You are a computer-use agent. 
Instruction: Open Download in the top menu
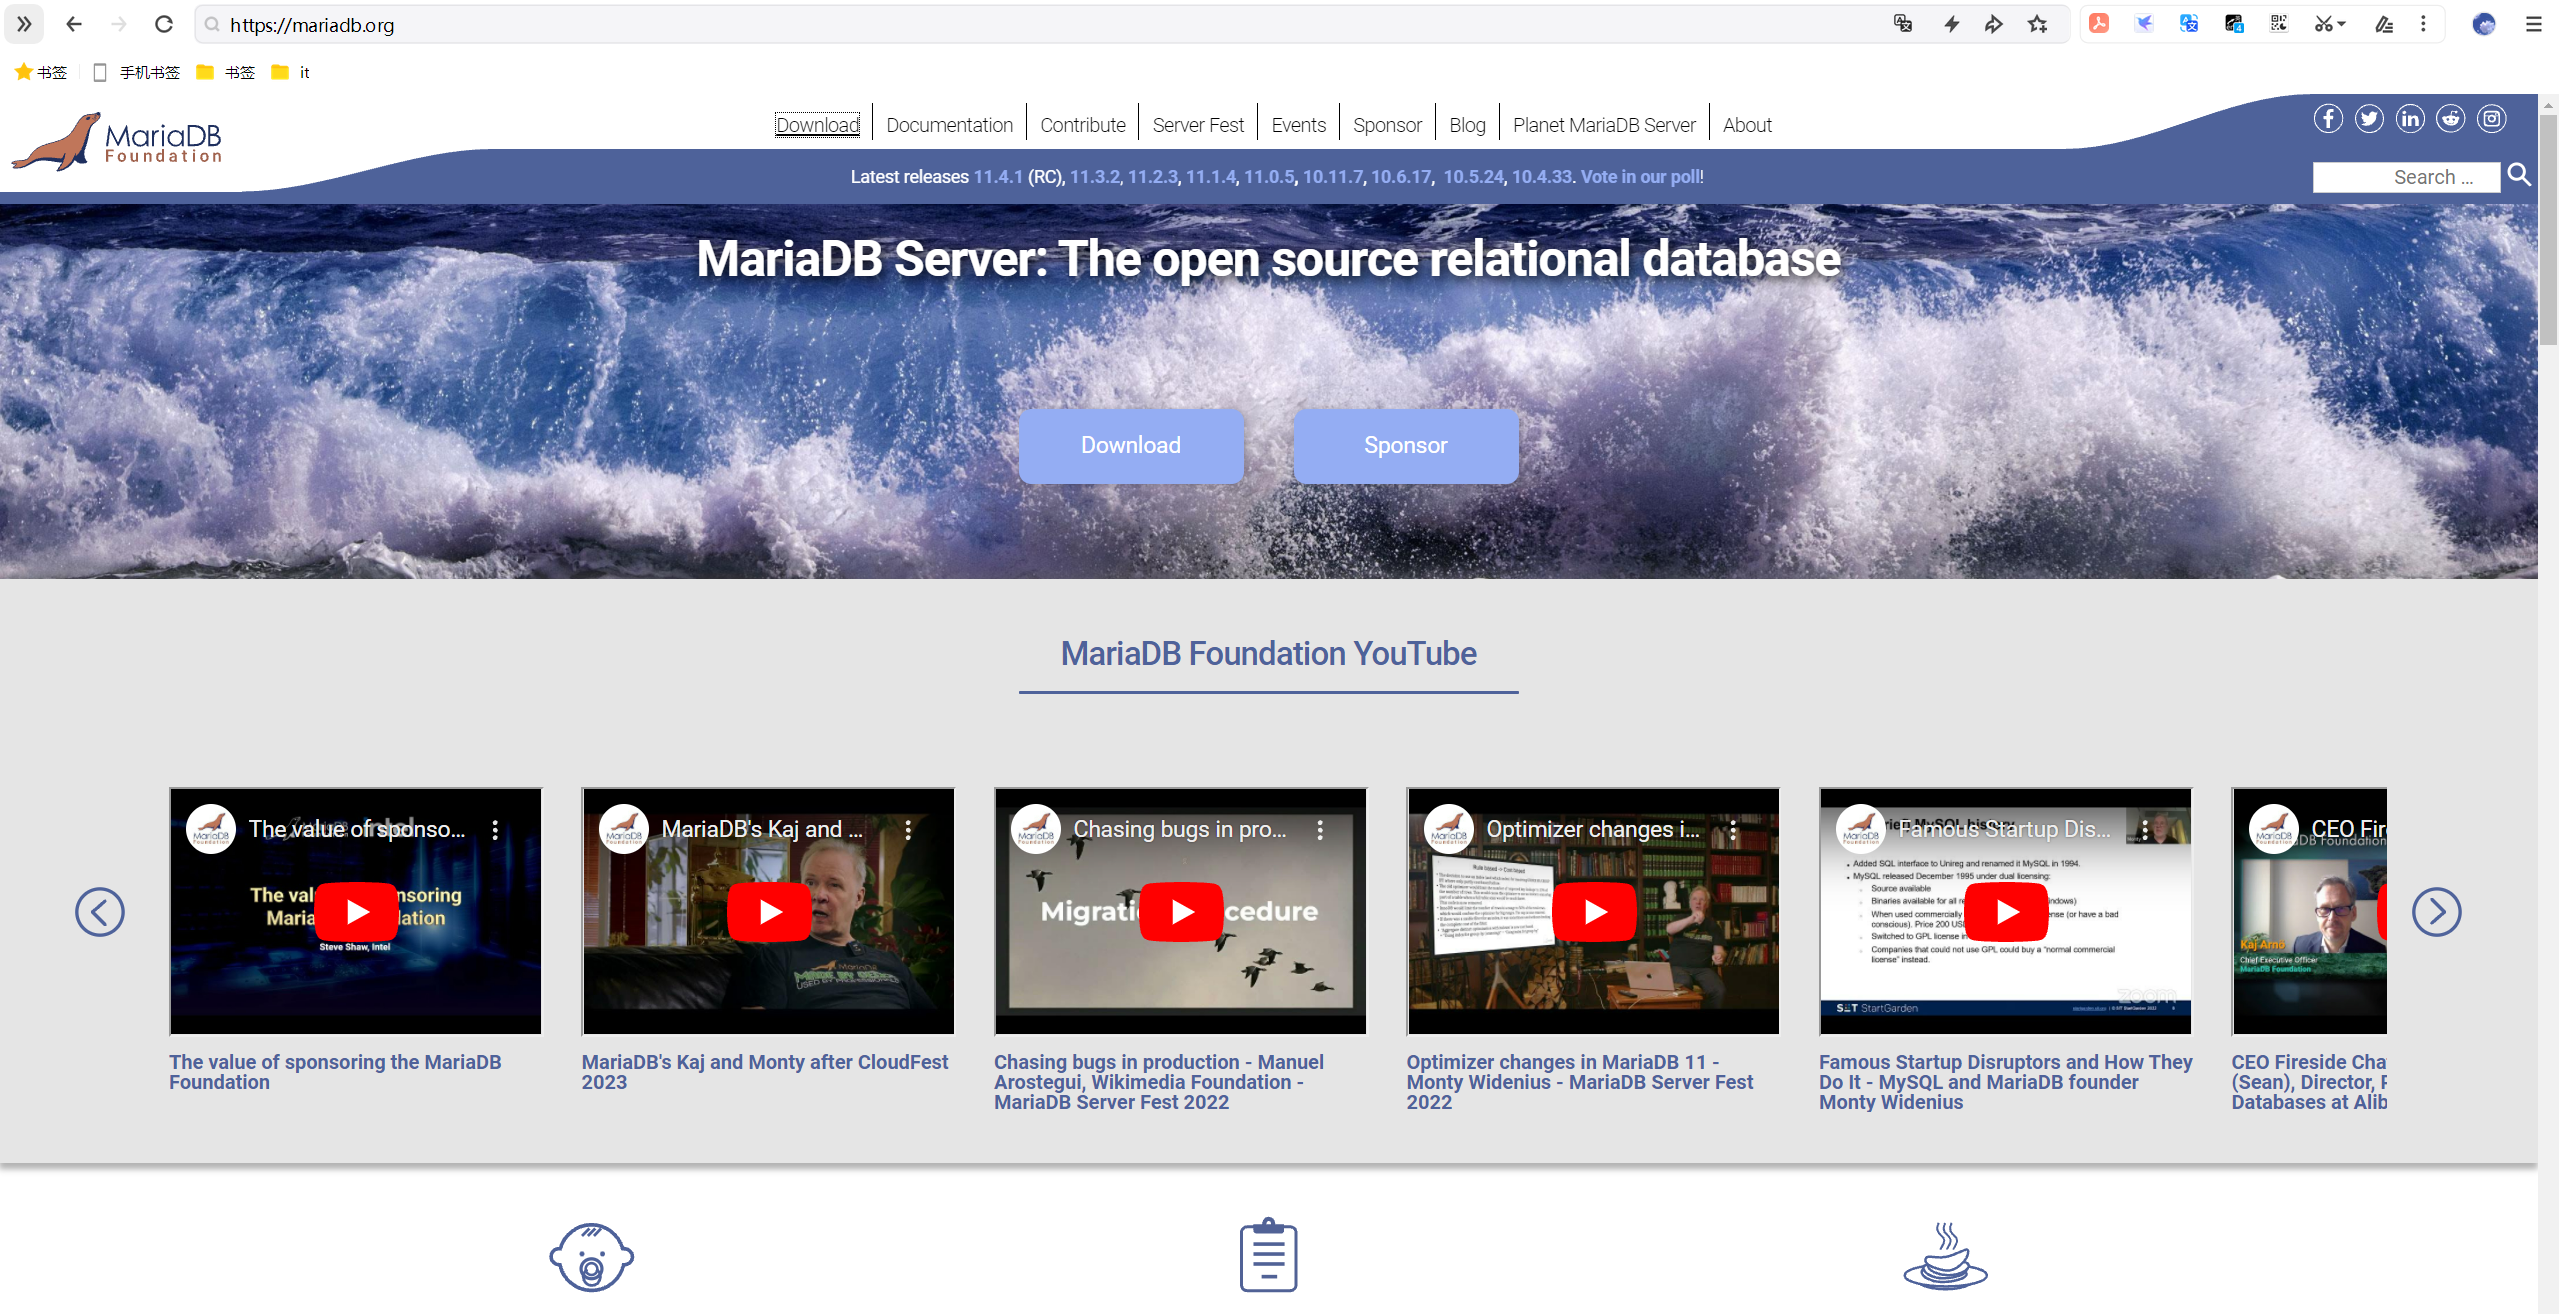tap(817, 125)
